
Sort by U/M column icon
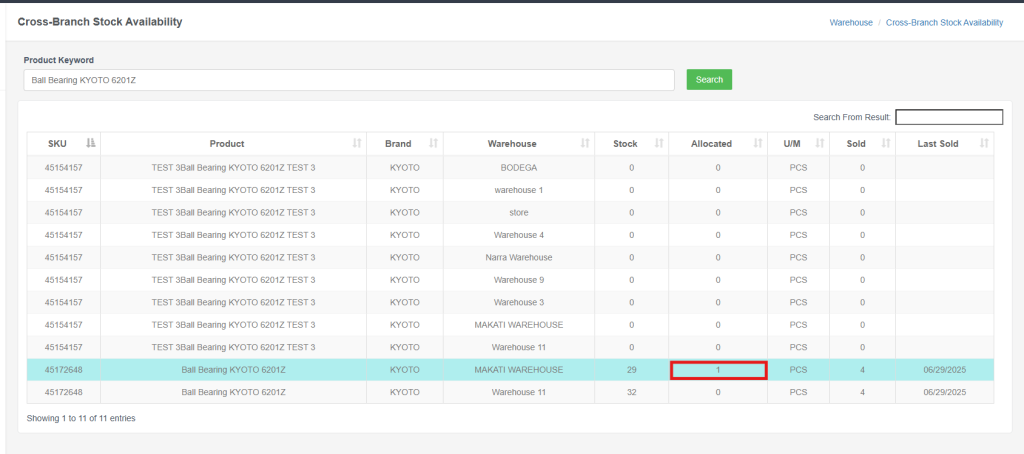click(819, 144)
